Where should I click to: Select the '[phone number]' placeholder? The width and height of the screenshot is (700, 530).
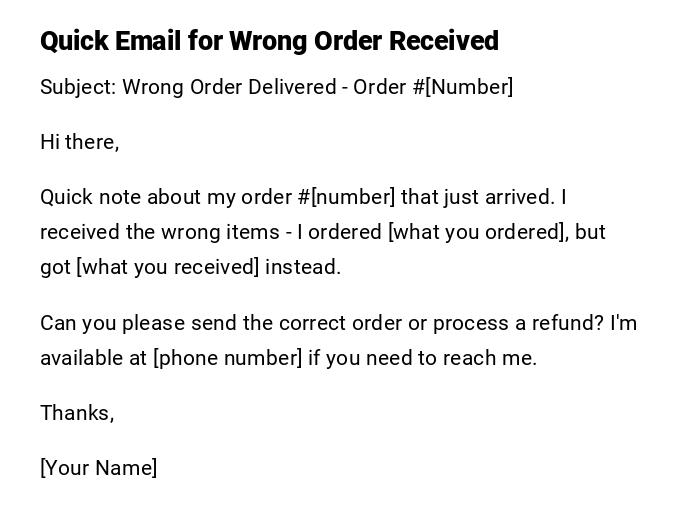click(x=227, y=358)
